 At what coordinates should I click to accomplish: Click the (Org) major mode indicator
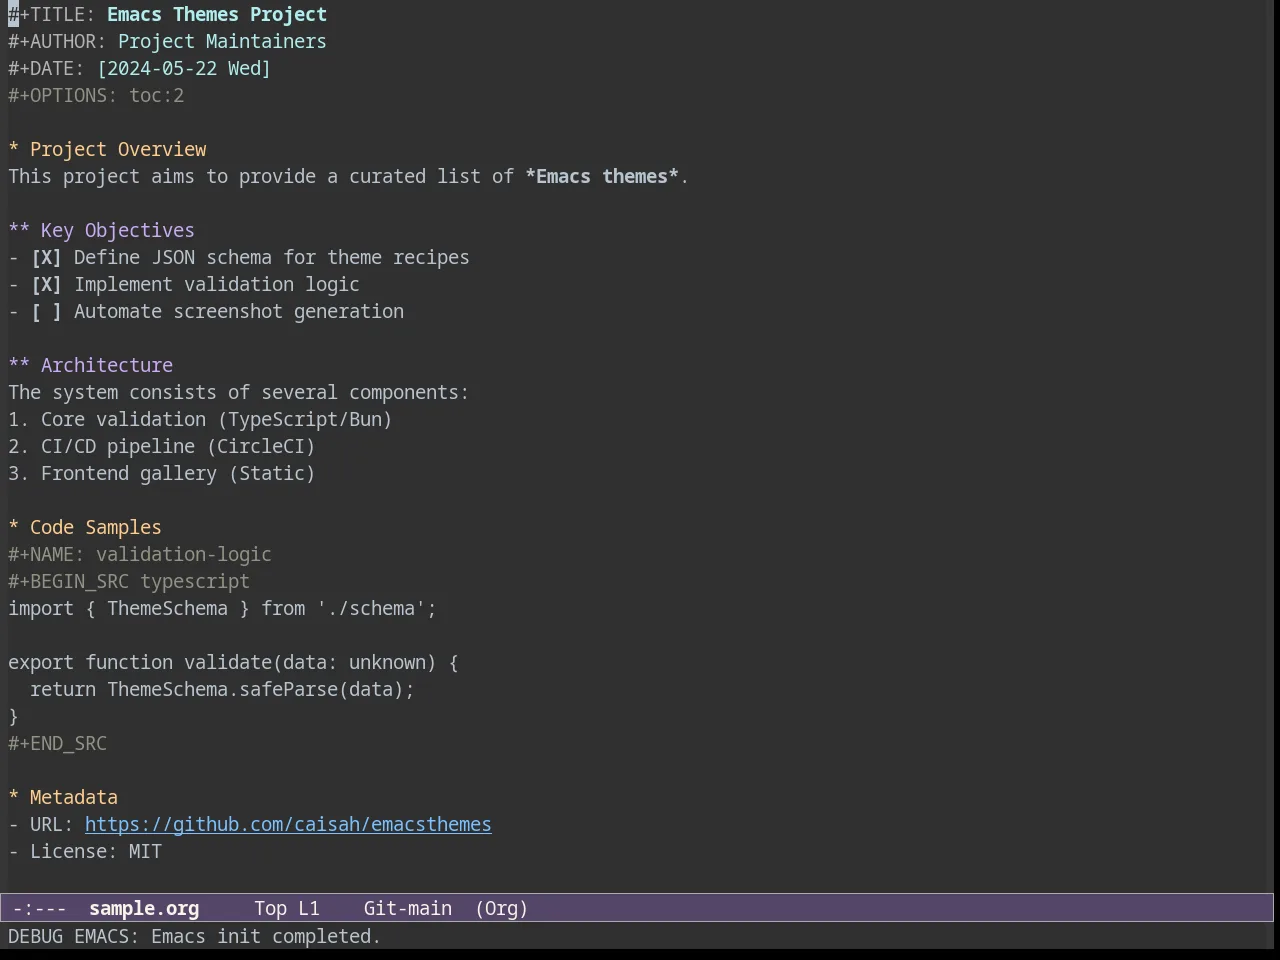click(x=502, y=909)
